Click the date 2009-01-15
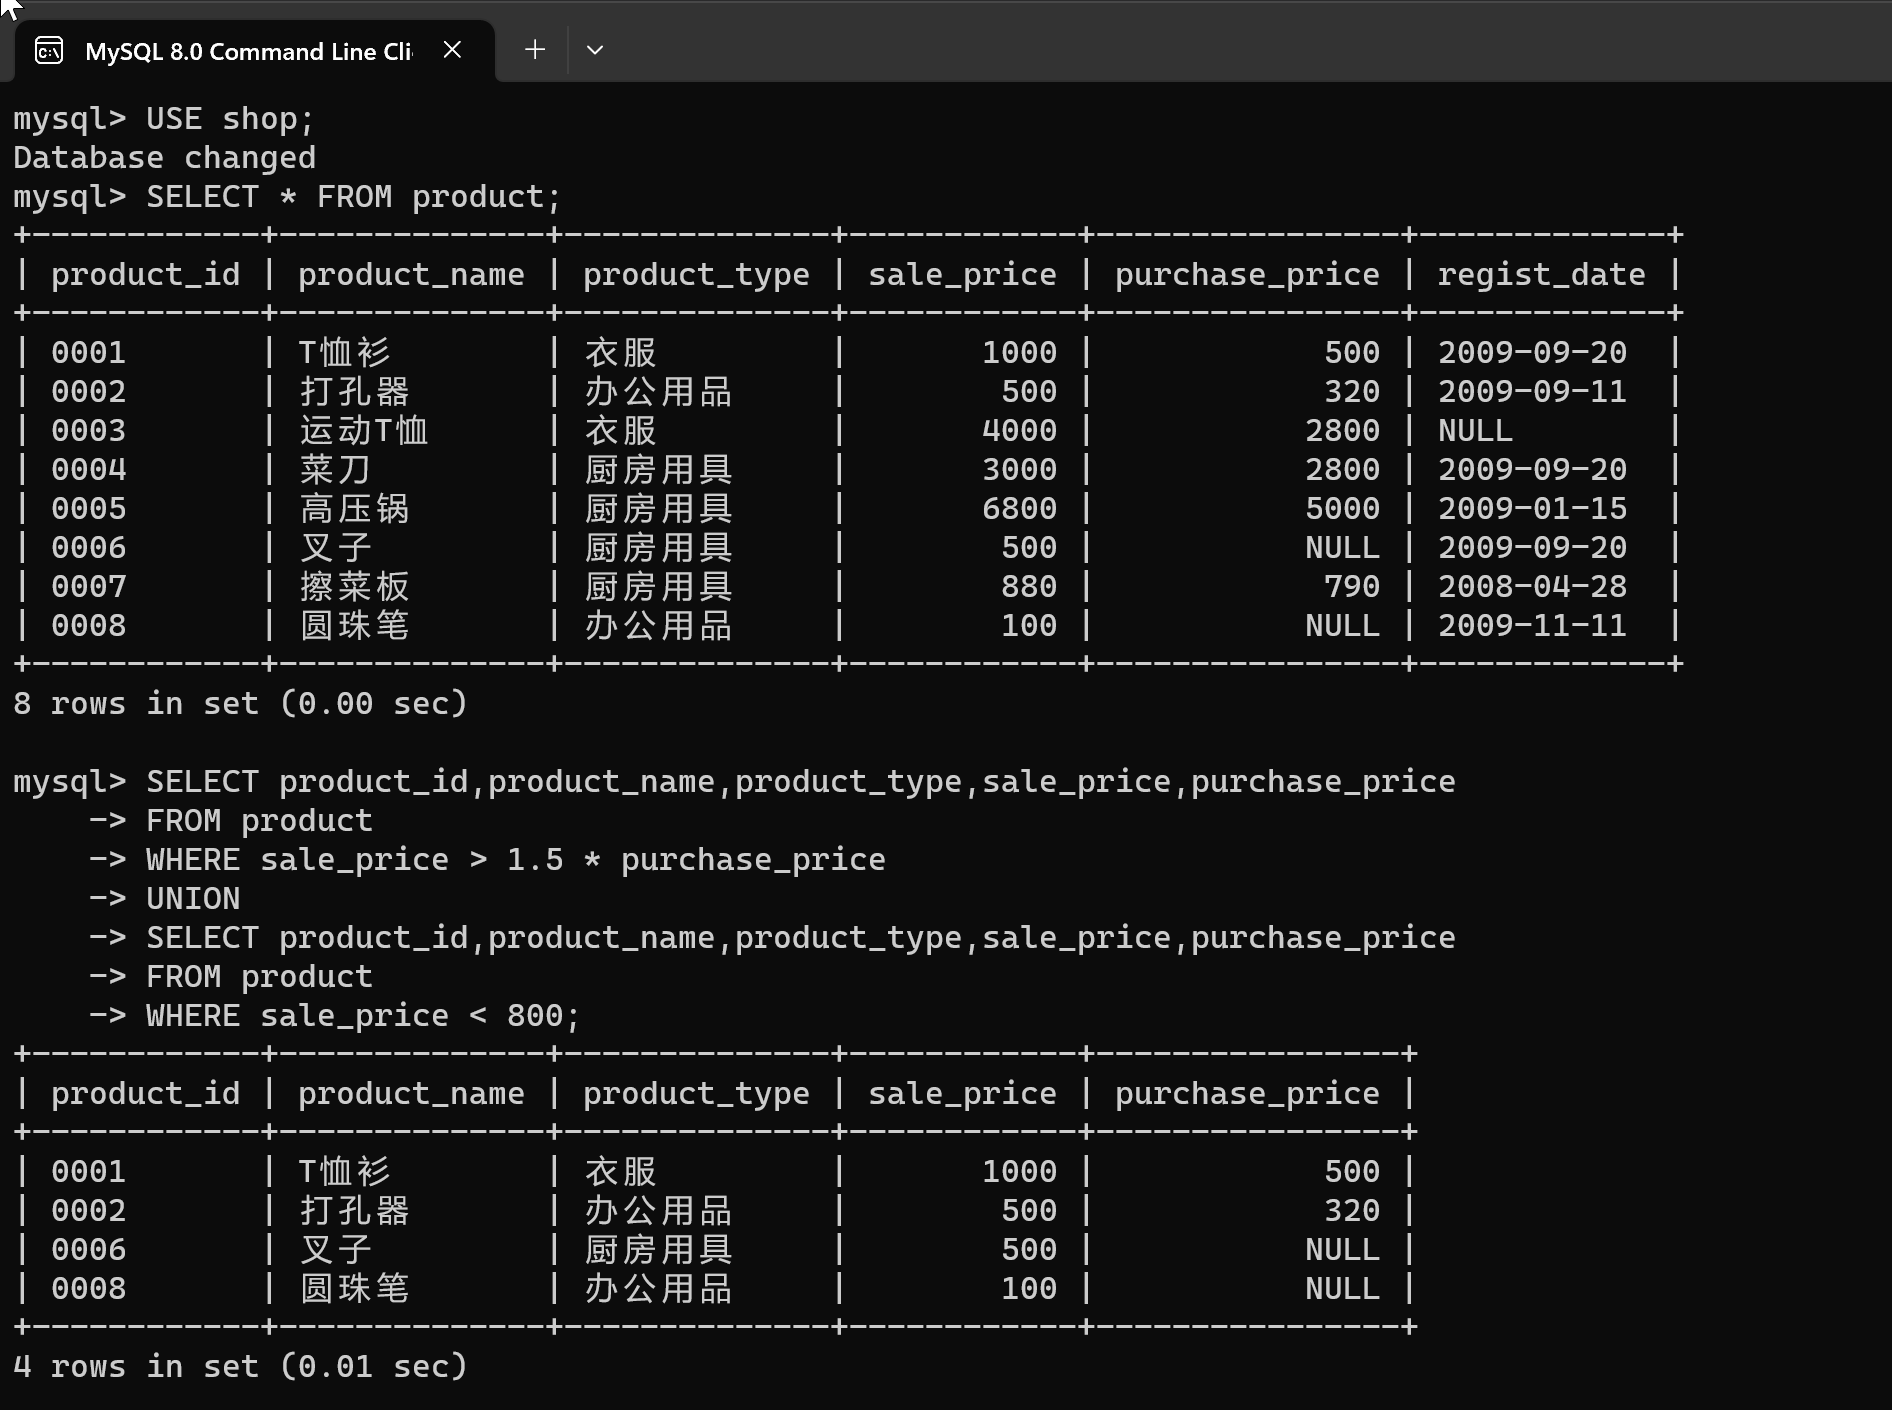This screenshot has width=1892, height=1410. tap(1532, 509)
